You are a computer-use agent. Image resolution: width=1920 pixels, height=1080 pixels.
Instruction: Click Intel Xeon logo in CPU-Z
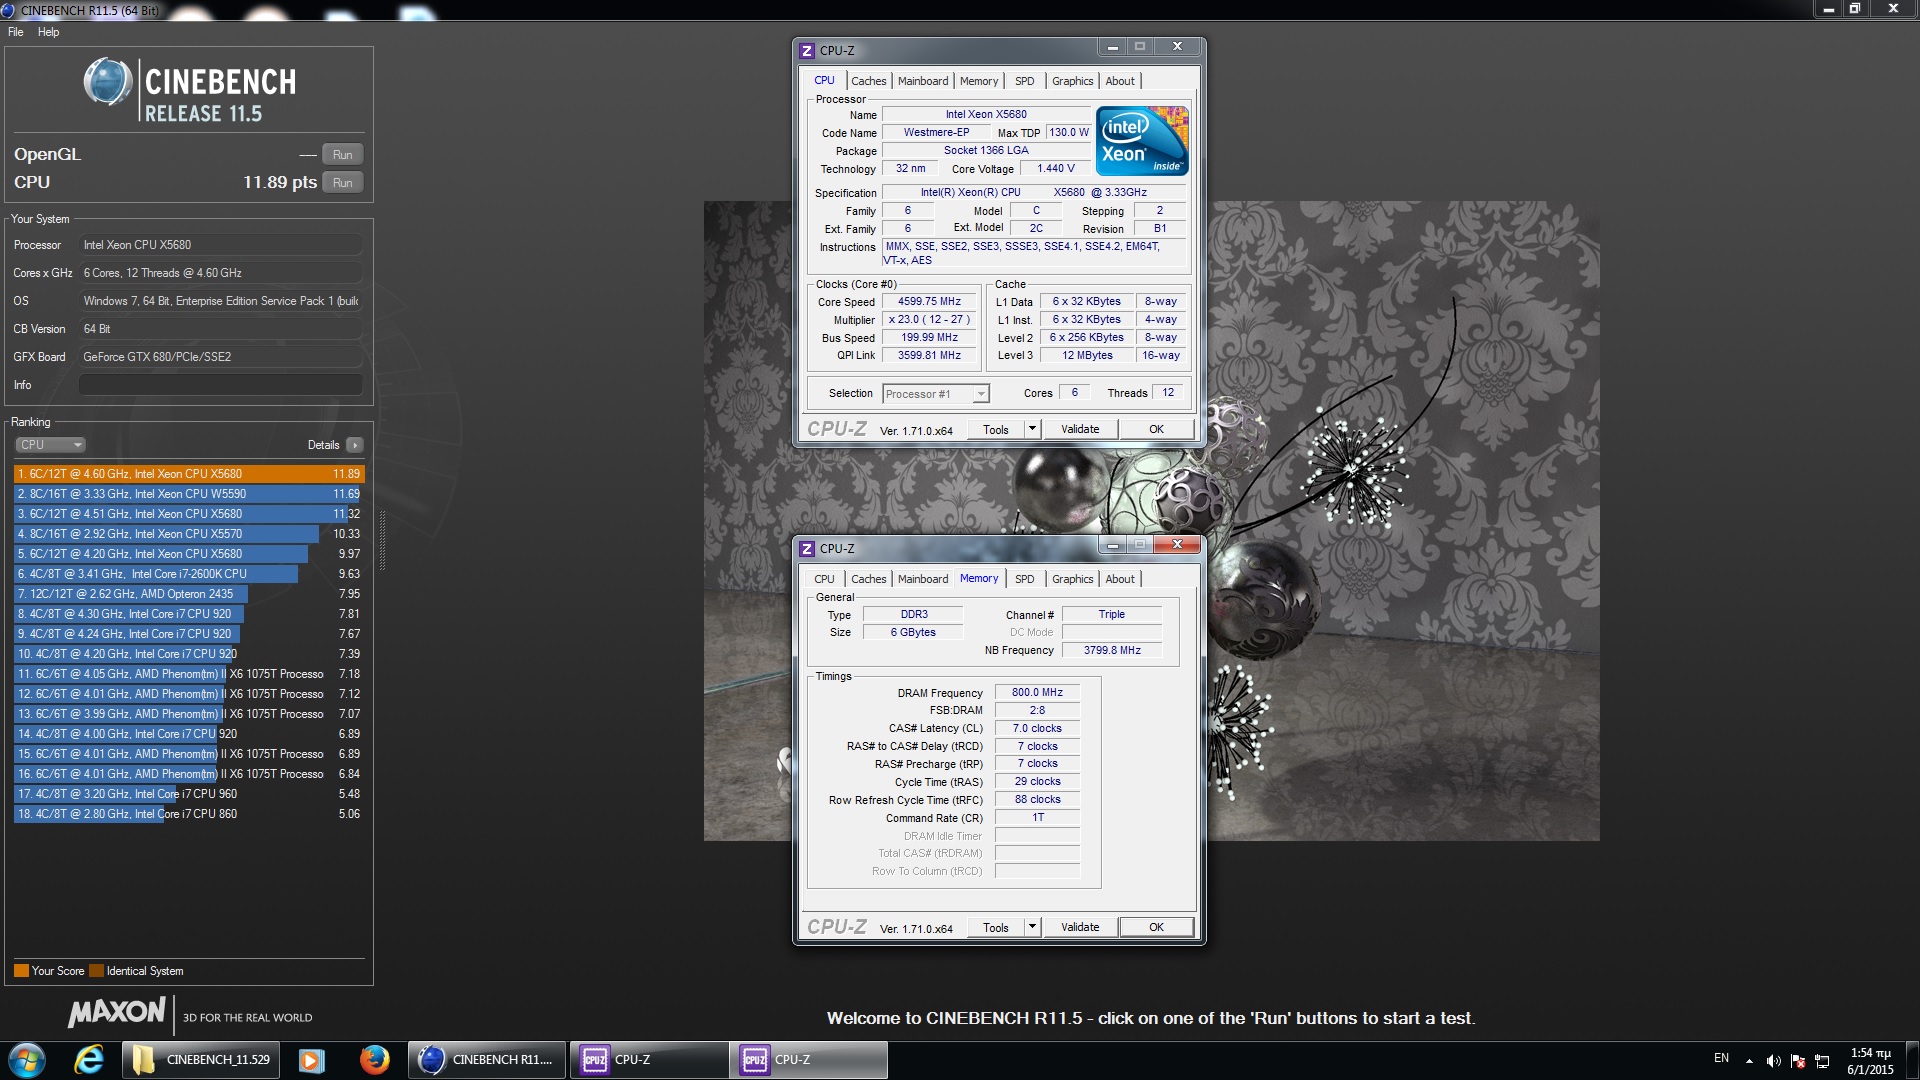coord(1142,141)
